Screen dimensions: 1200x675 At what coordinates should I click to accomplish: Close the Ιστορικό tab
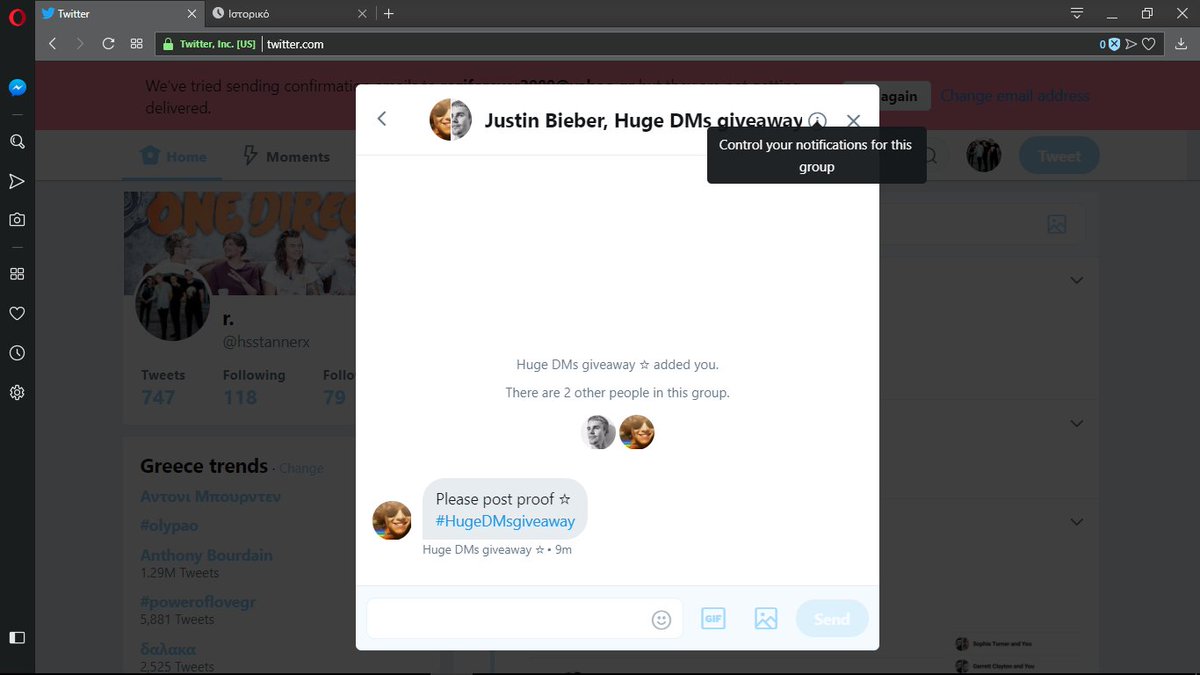(360, 14)
